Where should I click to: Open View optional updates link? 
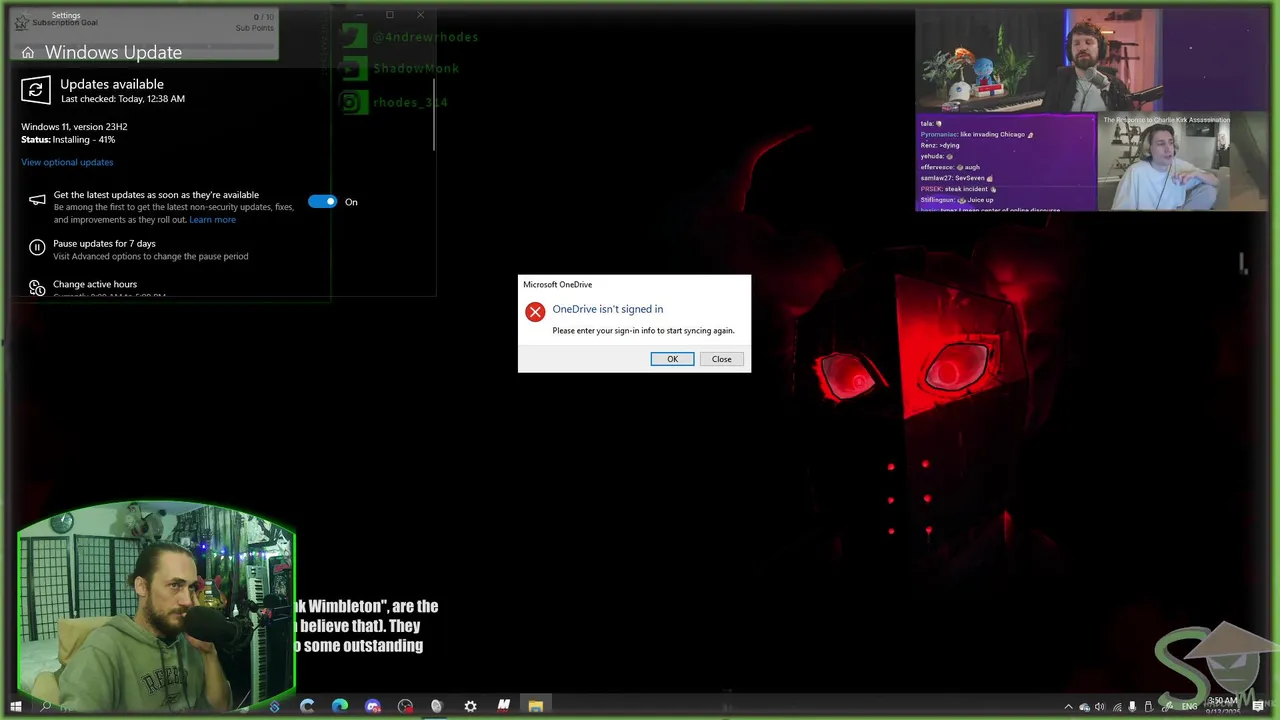pos(67,162)
